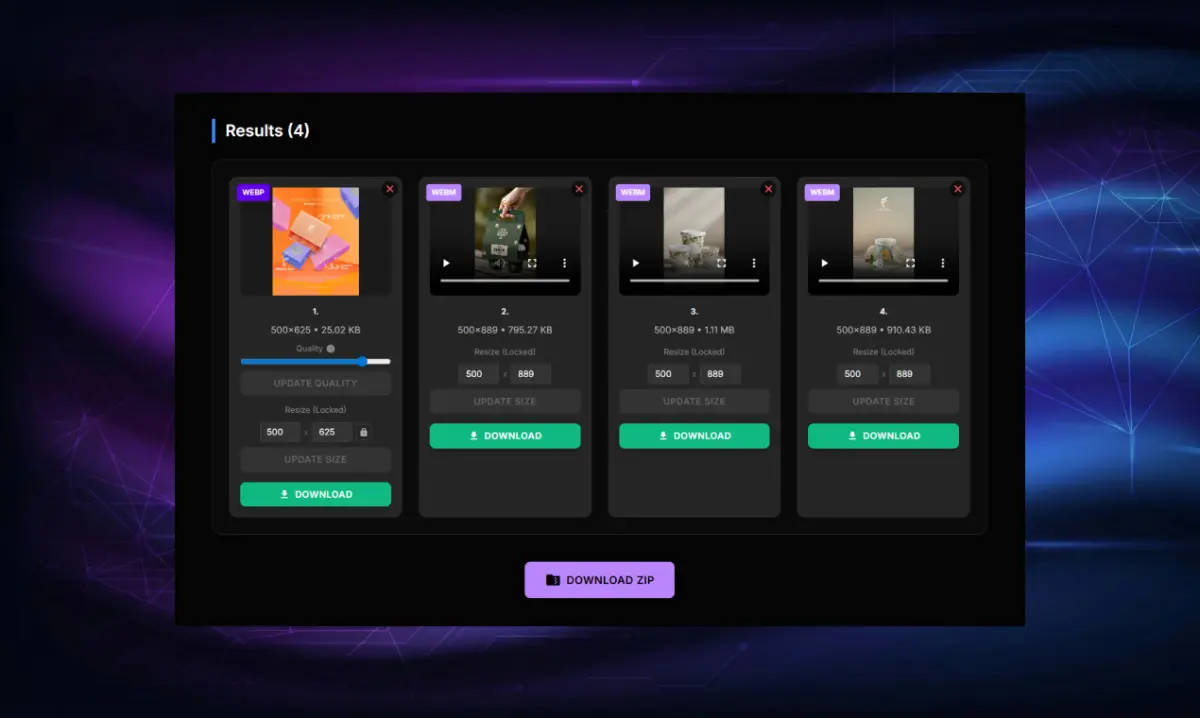The height and width of the screenshot is (718, 1200).
Task: Click the seek bar on video result 2
Action: tap(505, 279)
